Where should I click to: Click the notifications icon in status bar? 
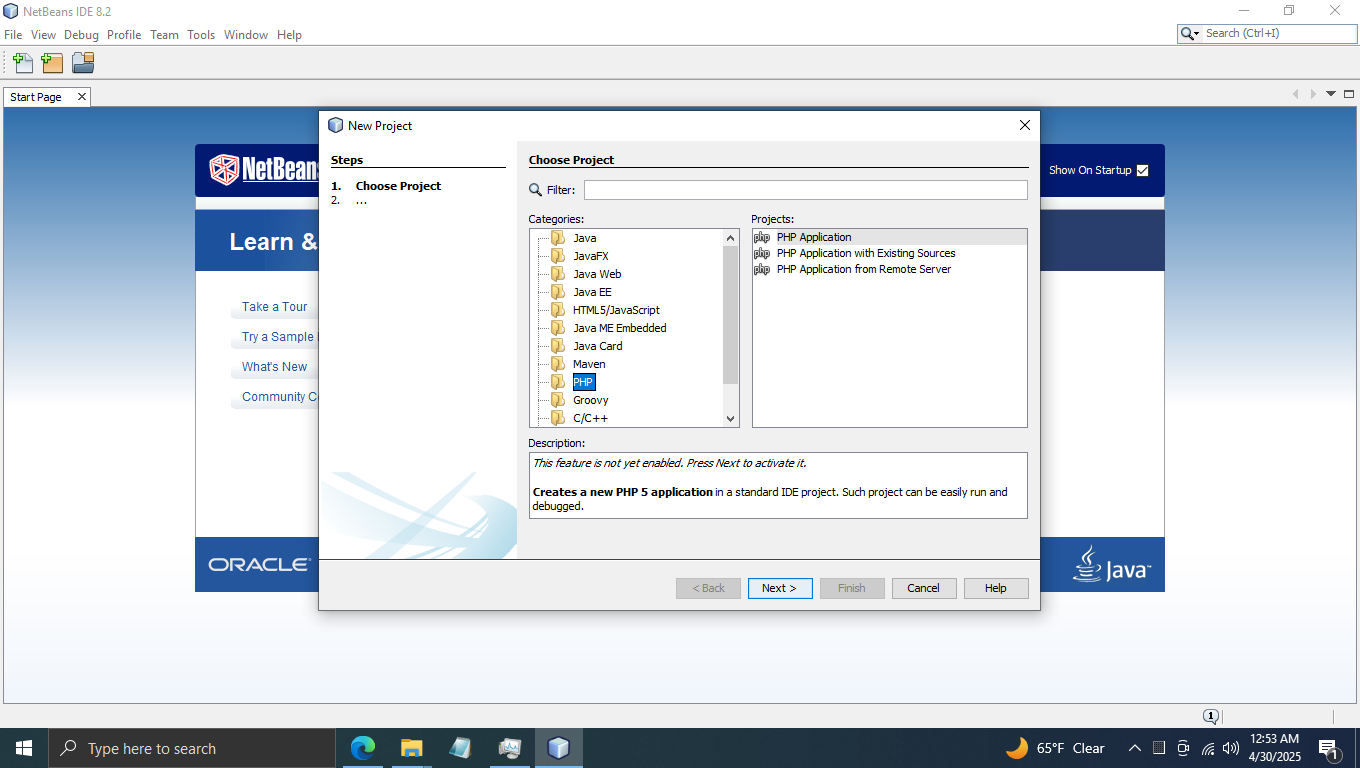(x=1210, y=716)
